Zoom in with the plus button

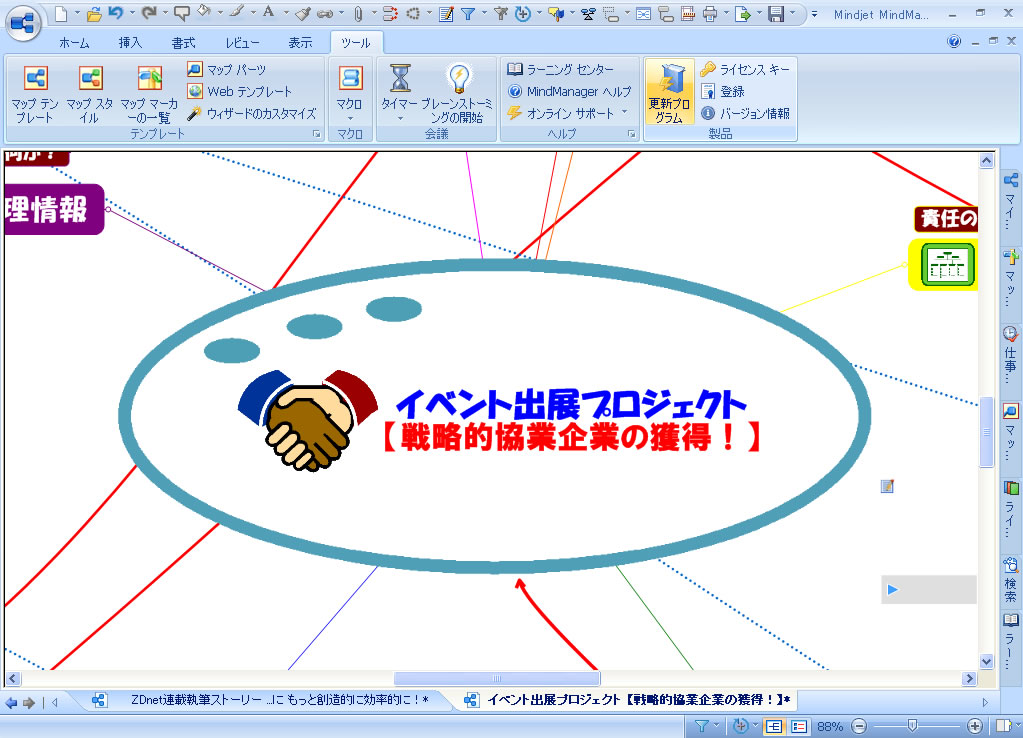pyautogui.click(x=975, y=726)
